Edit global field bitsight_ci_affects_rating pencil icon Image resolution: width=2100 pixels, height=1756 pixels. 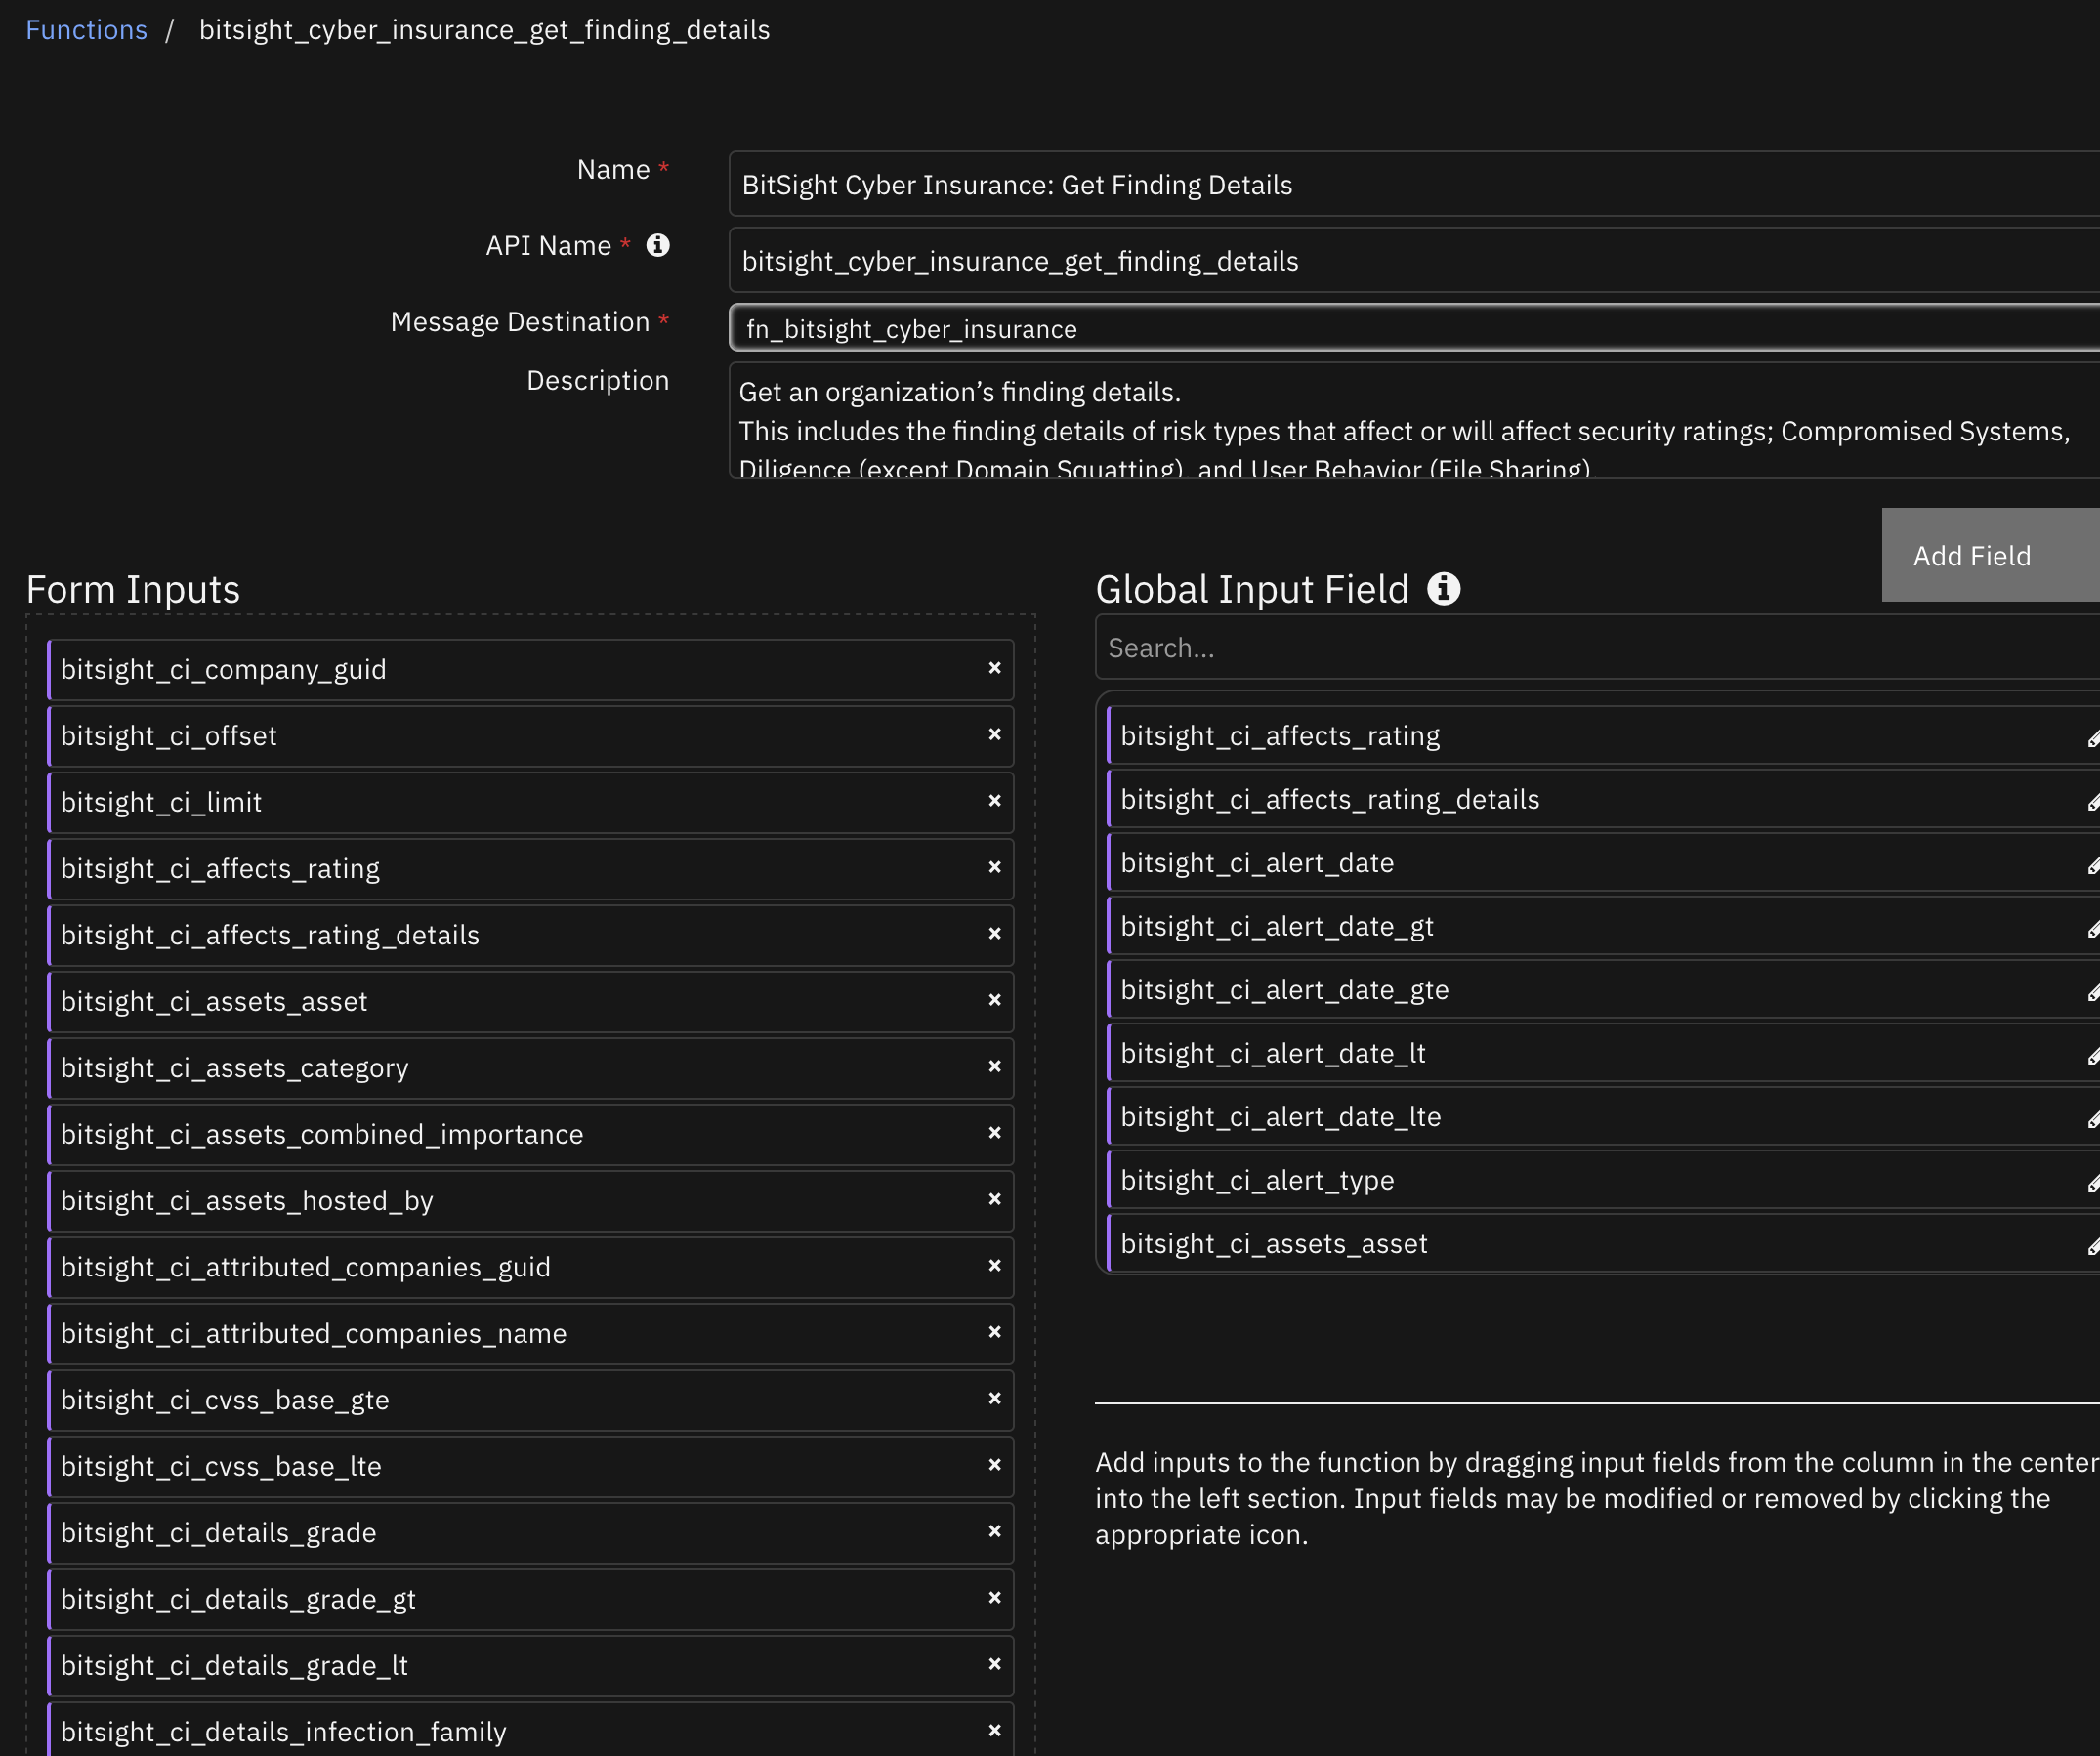(x=2093, y=738)
